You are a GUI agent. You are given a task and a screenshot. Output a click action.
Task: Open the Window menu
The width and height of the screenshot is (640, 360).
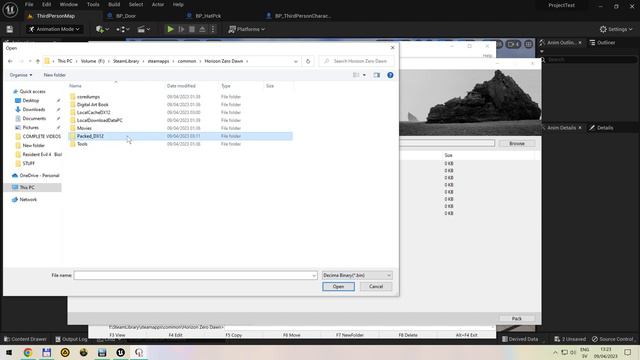pyautogui.click(x=69, y=4)
